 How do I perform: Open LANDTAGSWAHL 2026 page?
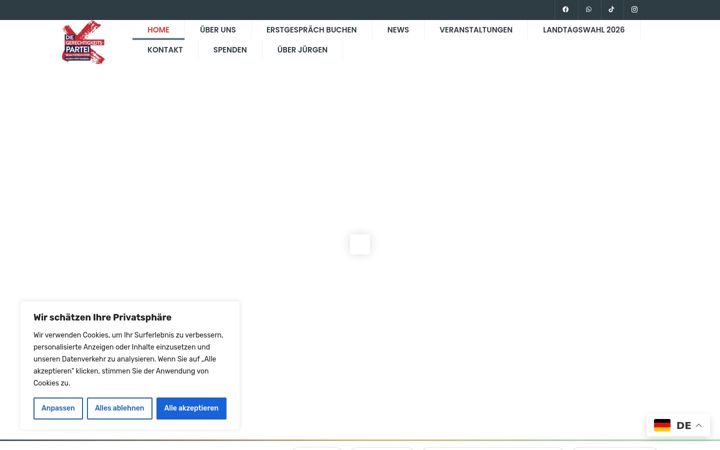pos(584,30)
